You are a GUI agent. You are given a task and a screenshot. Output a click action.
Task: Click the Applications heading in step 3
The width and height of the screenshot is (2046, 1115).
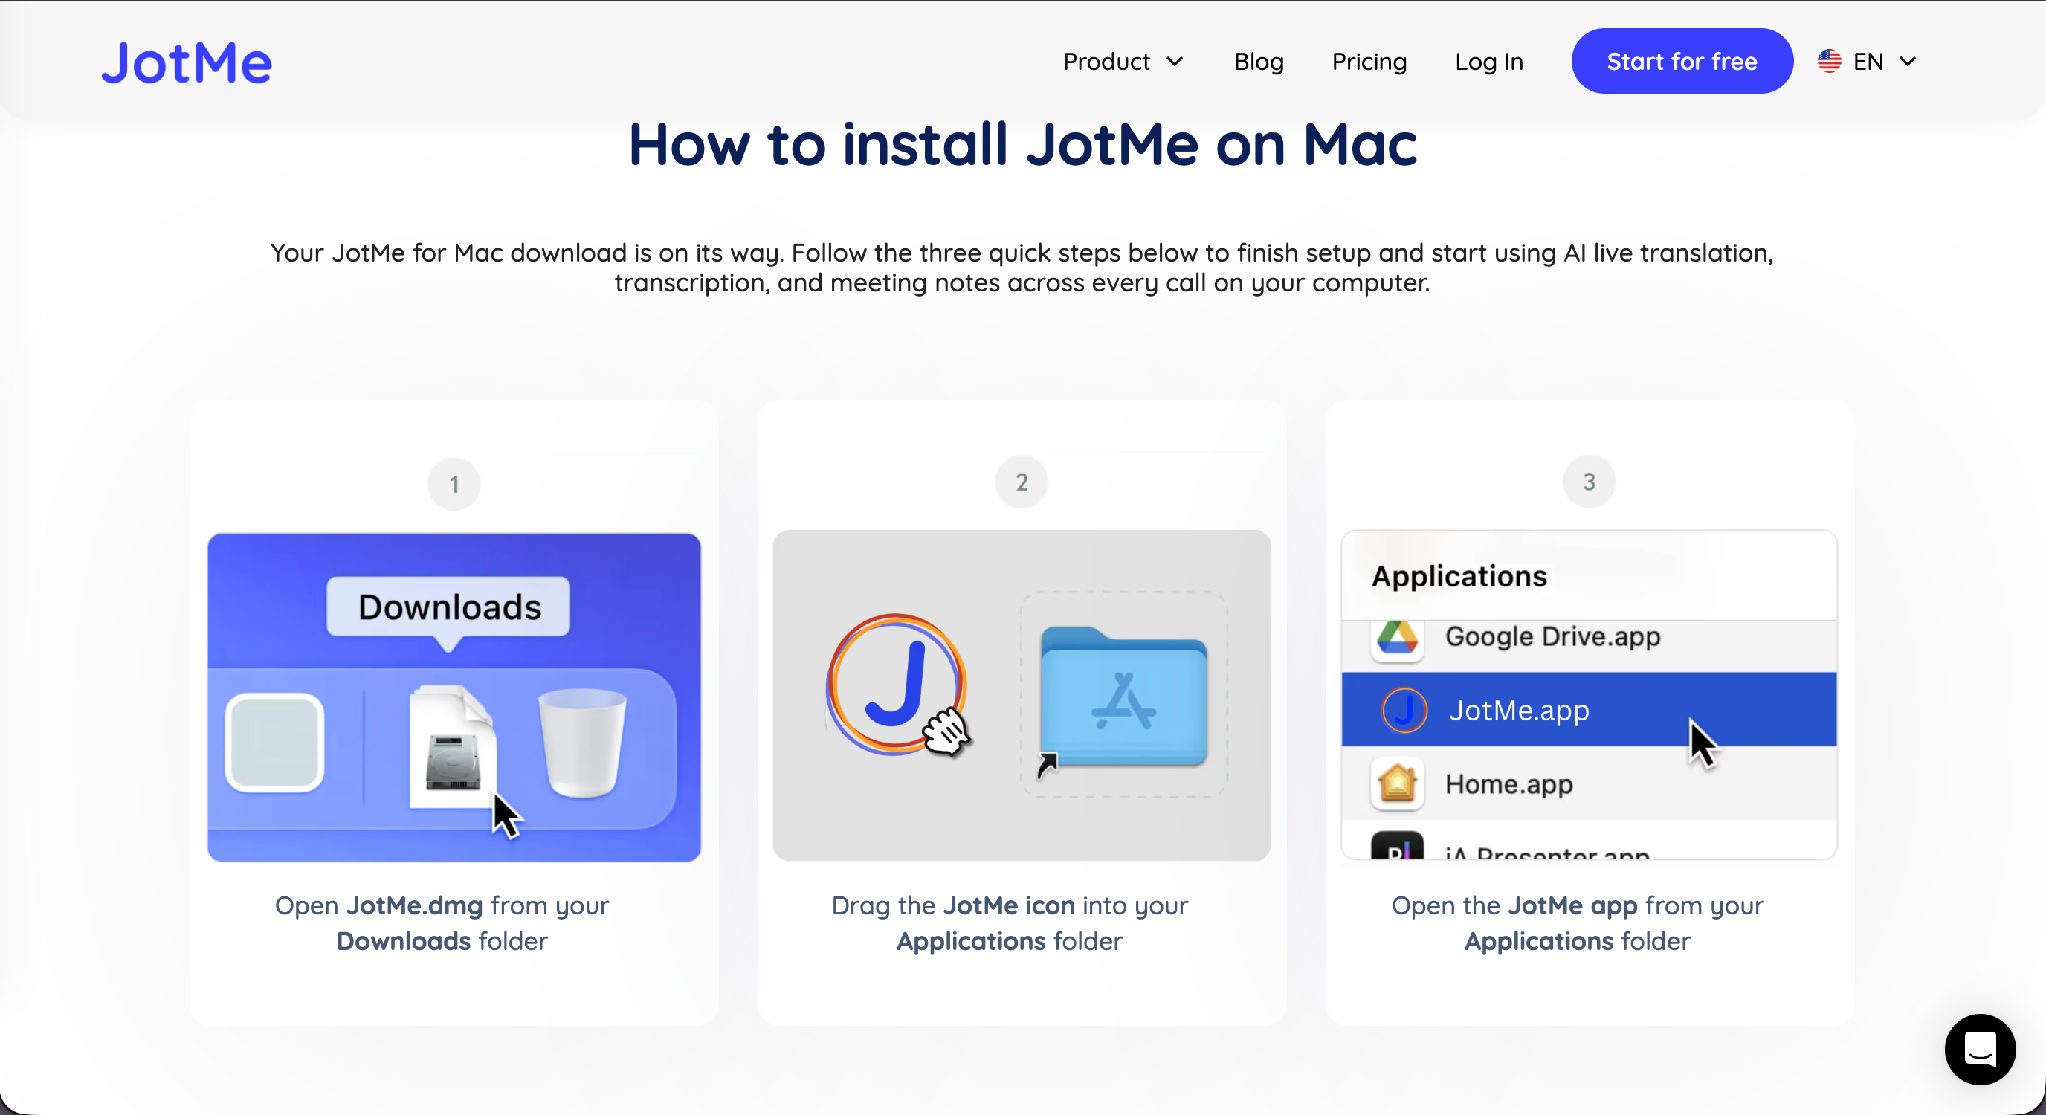1459,576
